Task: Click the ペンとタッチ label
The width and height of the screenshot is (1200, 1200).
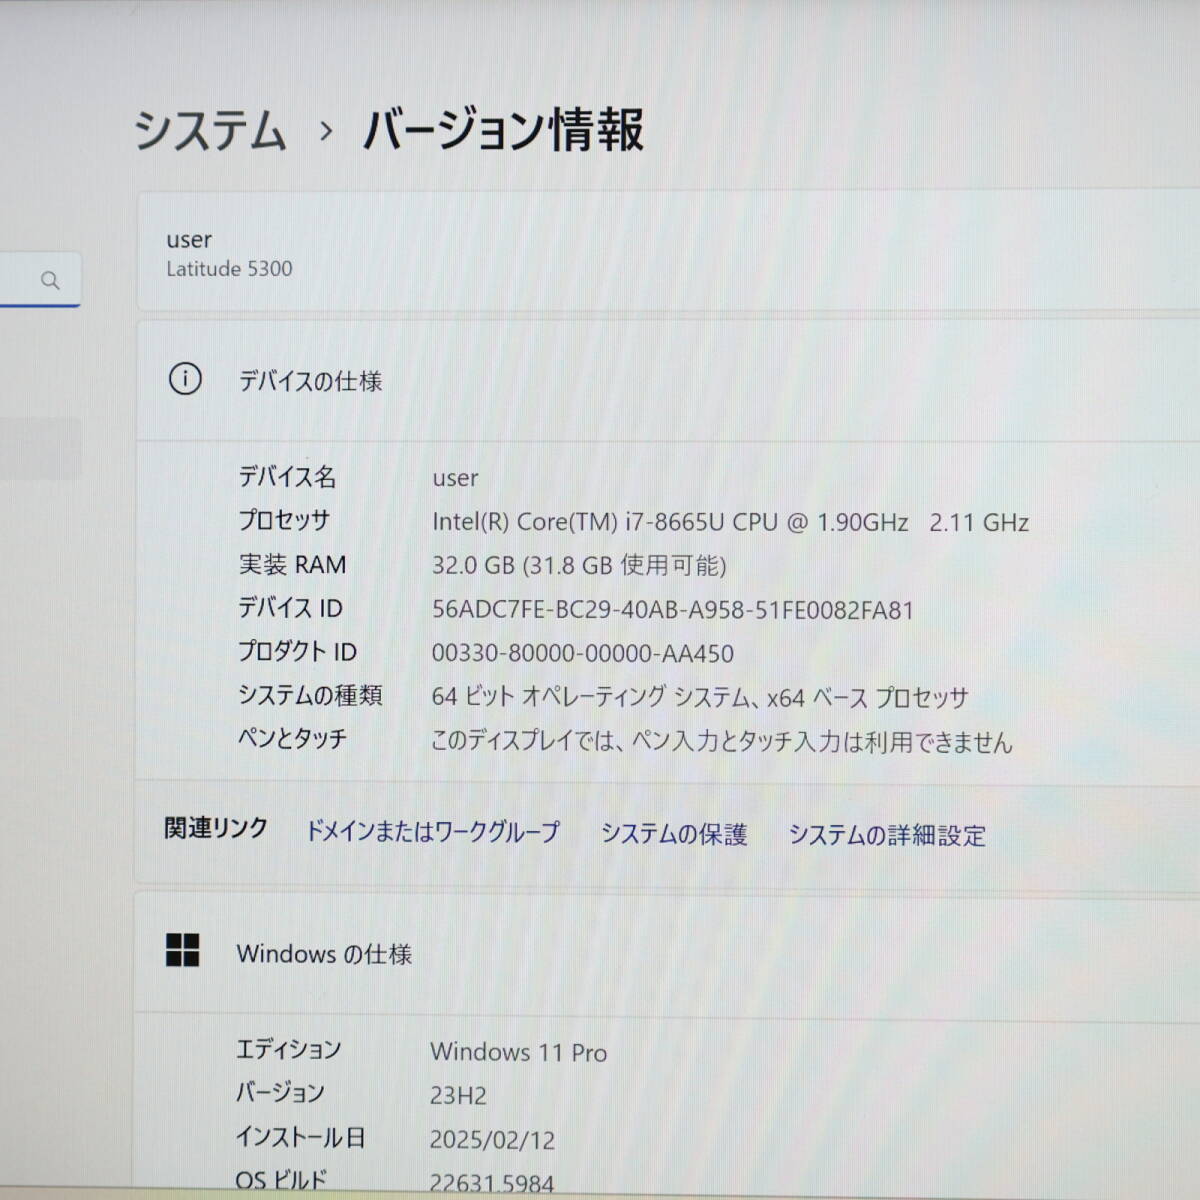Action: tap(292, 738)
